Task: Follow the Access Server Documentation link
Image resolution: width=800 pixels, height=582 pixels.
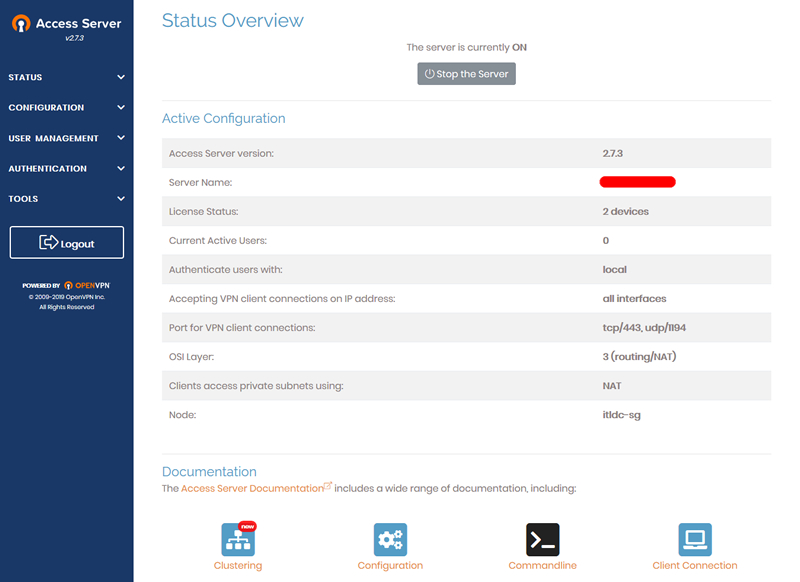Action: (x=252, y=488)
